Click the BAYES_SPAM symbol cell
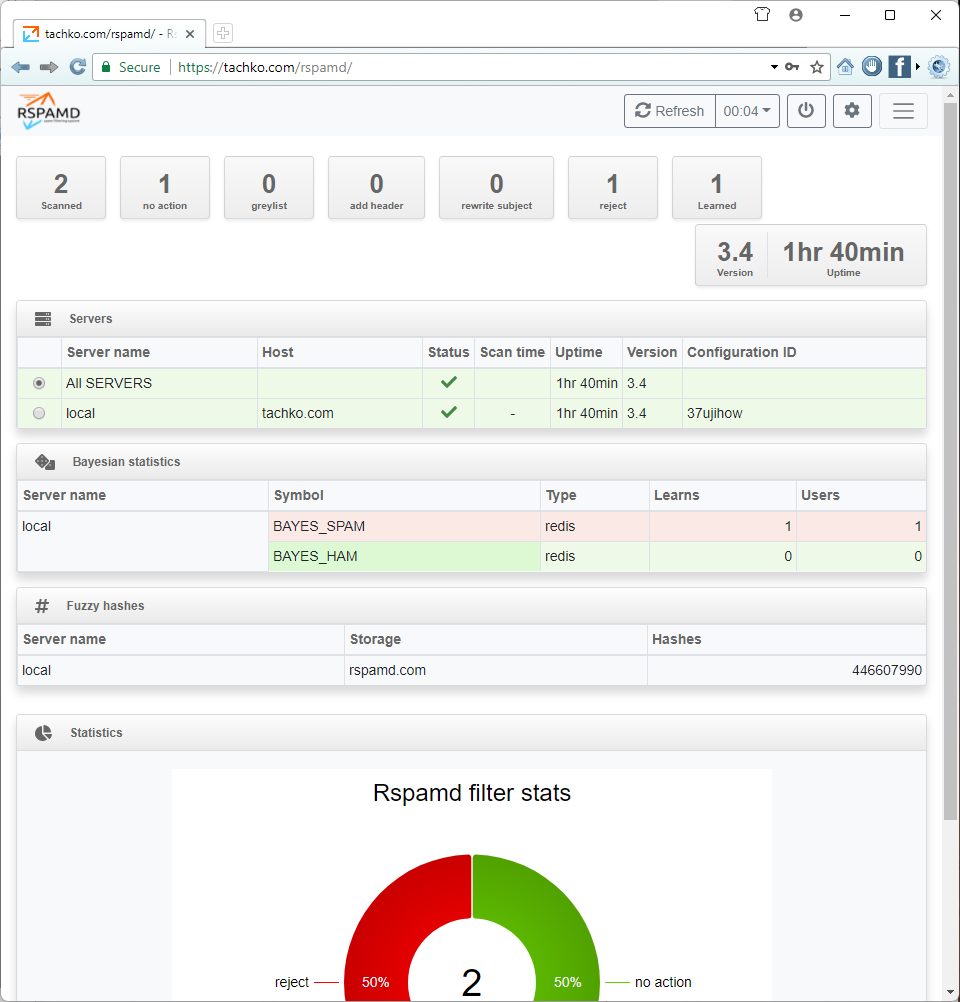Image resolution: width=960 pixels, height=1002 pixels. [405, 527]
